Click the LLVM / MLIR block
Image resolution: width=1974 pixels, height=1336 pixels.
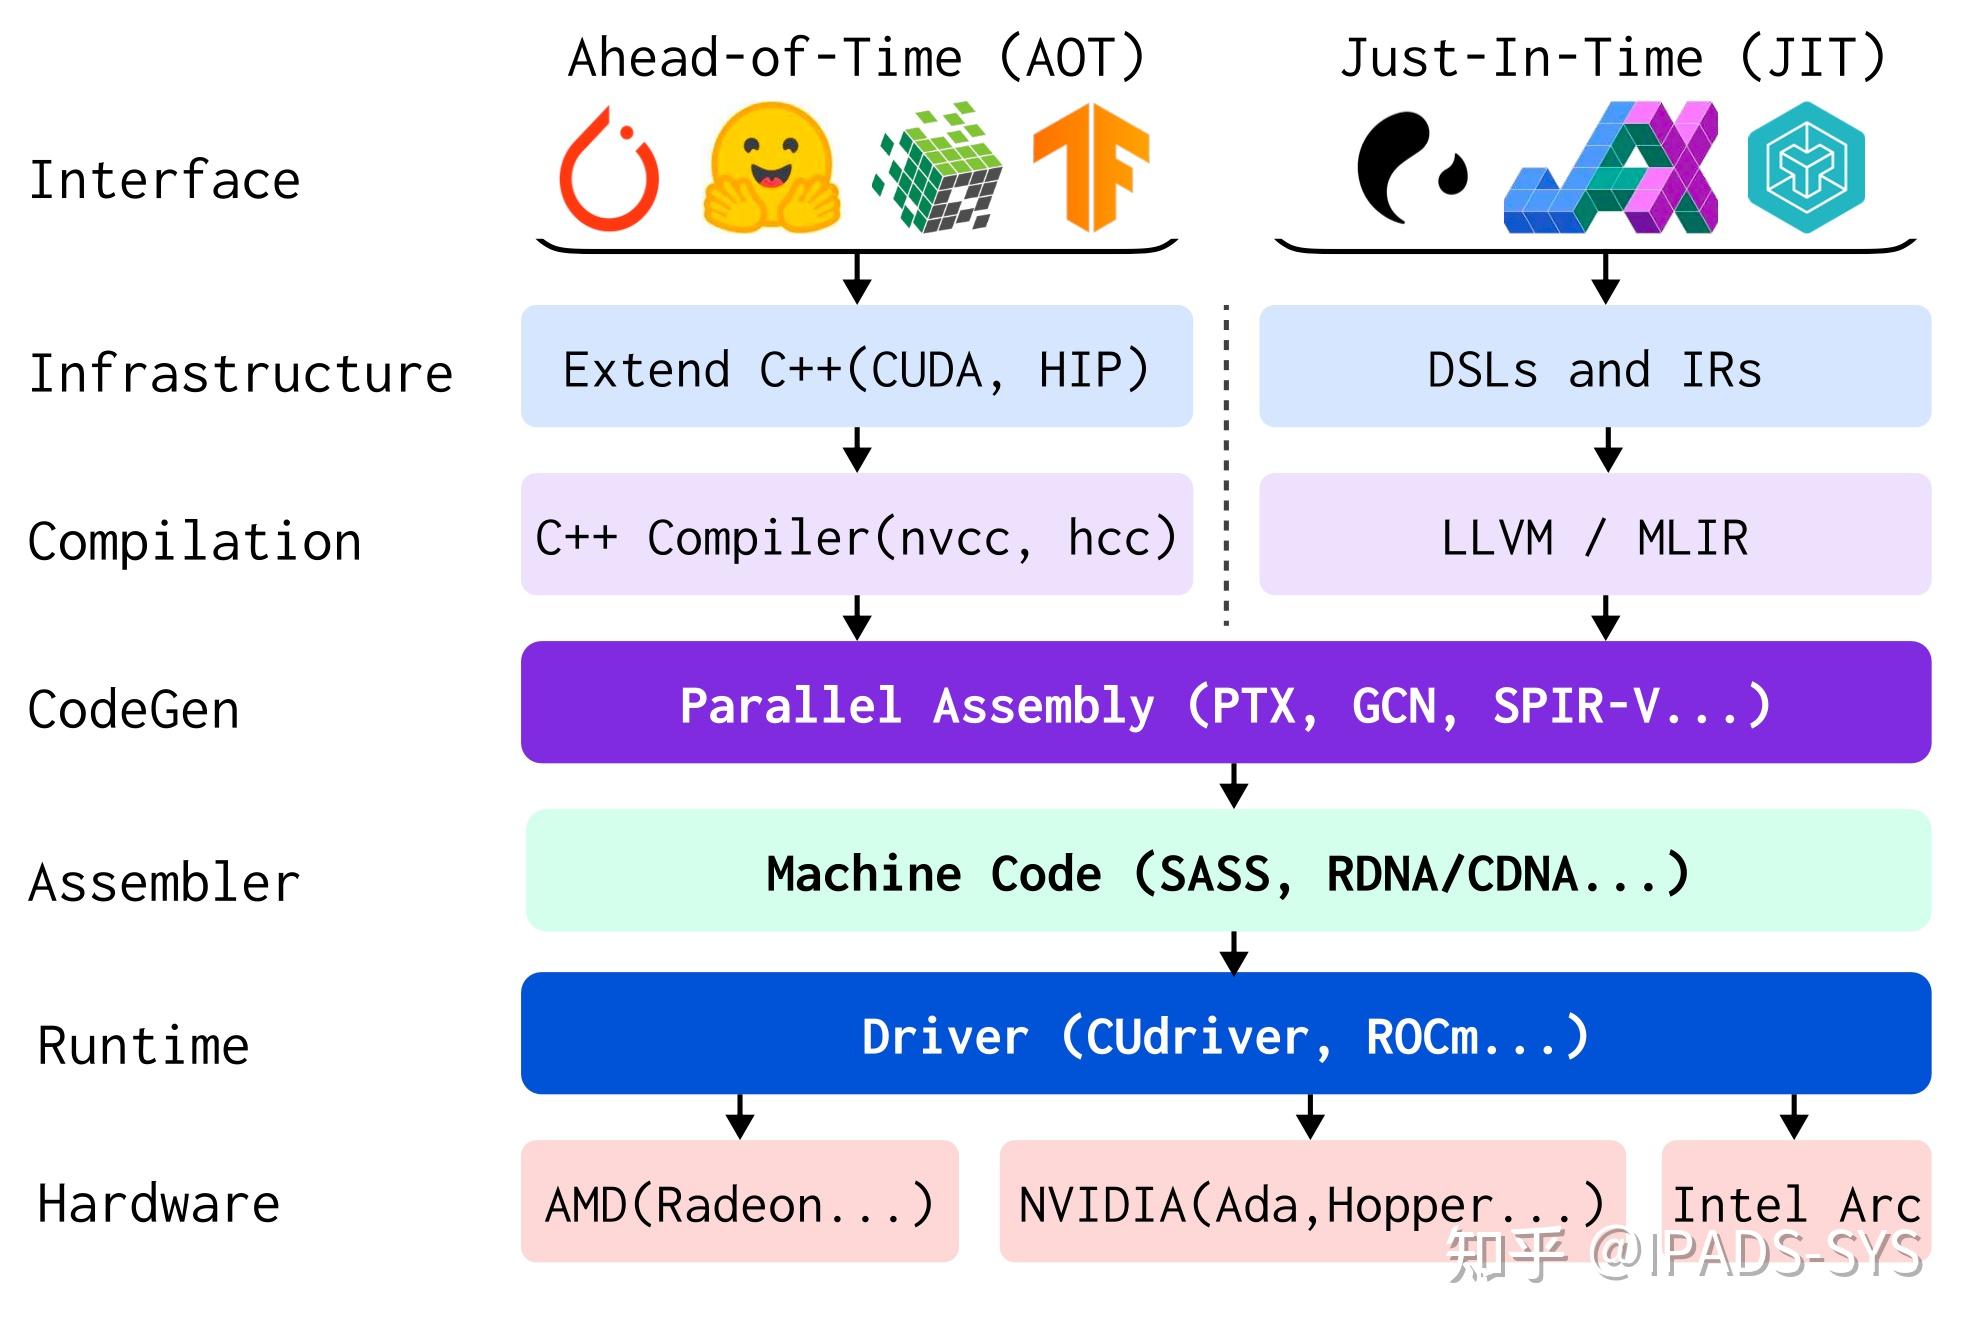pyautogui.click(x=1594, y=535)
